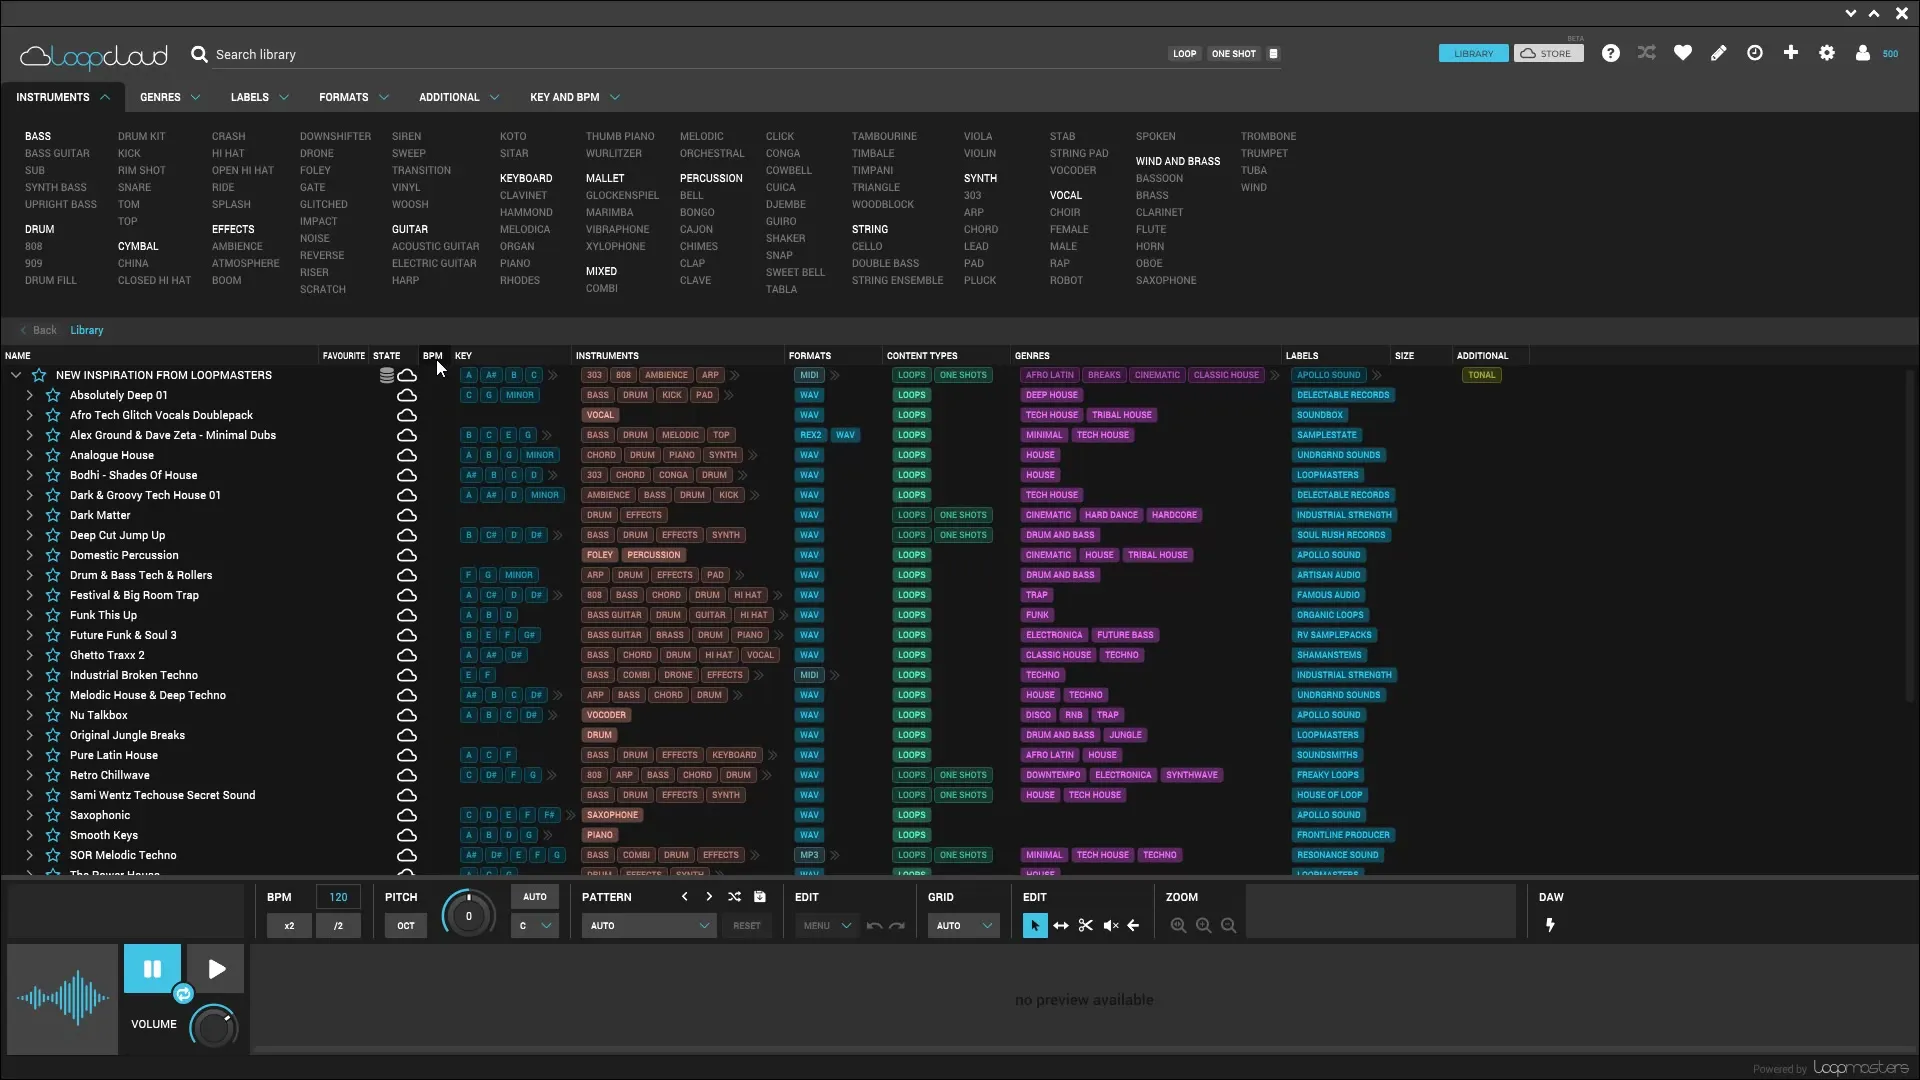Toggle the loop sync icon by pause button

point(183,993)
